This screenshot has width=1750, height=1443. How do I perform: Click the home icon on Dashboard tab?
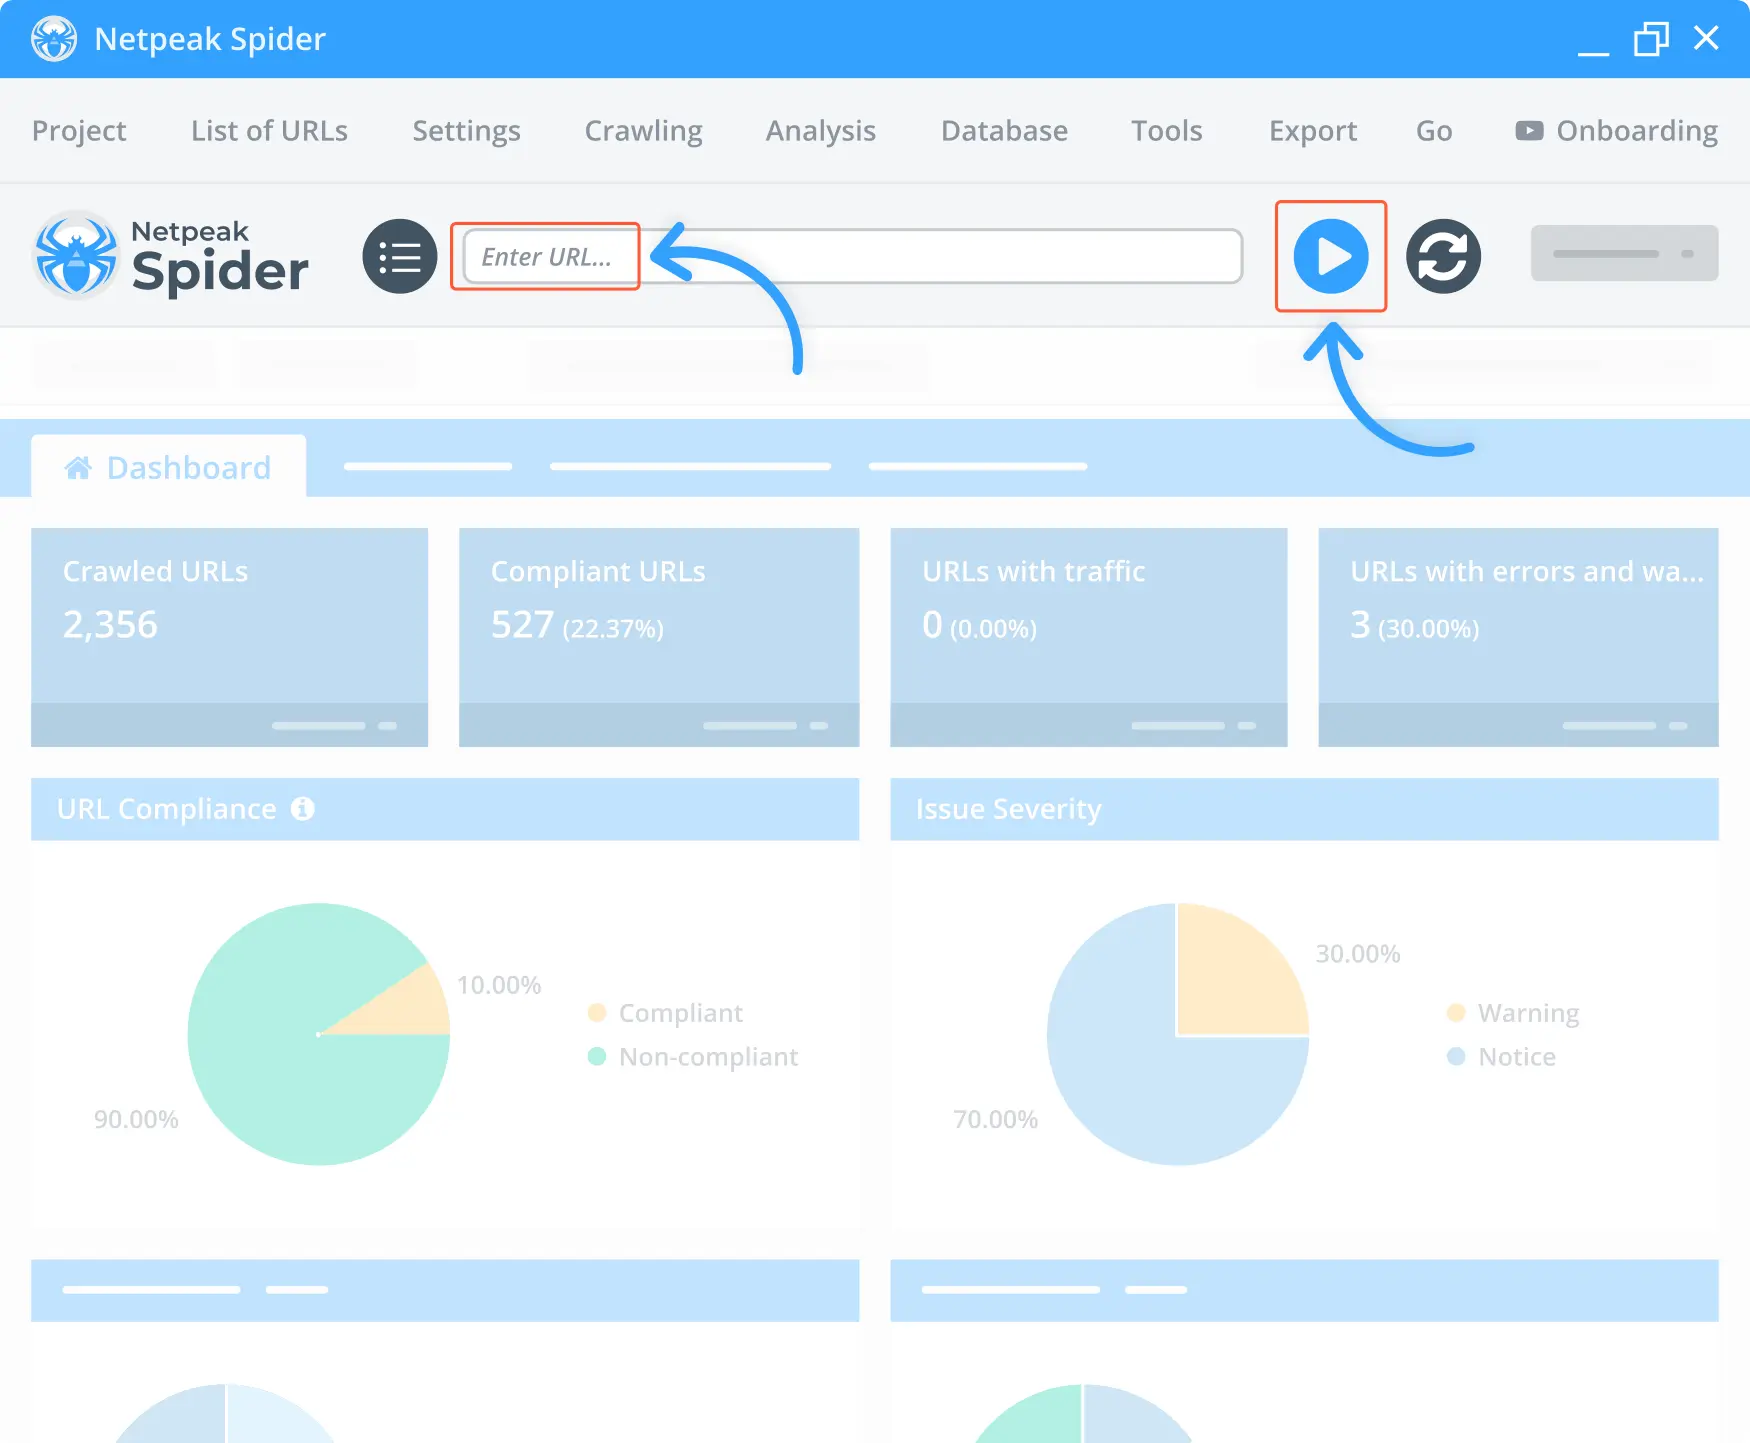[x=78, y=467]
